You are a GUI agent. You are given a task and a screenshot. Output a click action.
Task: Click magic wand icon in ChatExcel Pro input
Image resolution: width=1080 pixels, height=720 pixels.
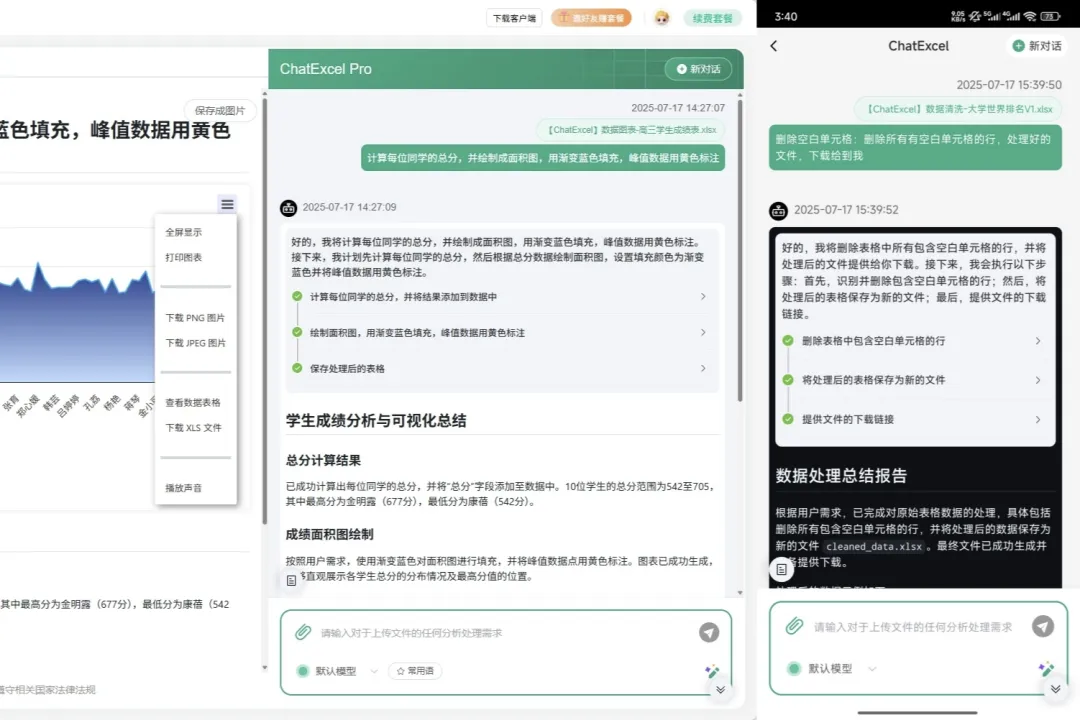(712, 670)
